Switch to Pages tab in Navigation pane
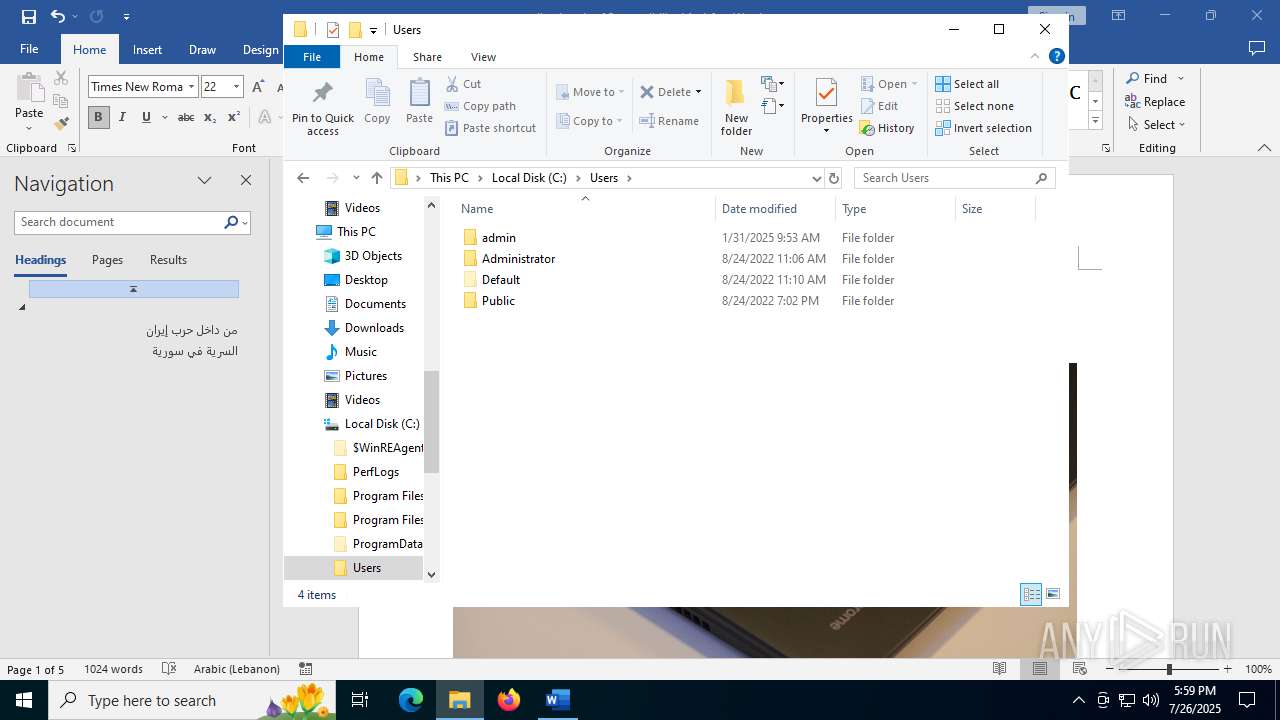Screen dimensions: 1280x720 pos(107,260)
